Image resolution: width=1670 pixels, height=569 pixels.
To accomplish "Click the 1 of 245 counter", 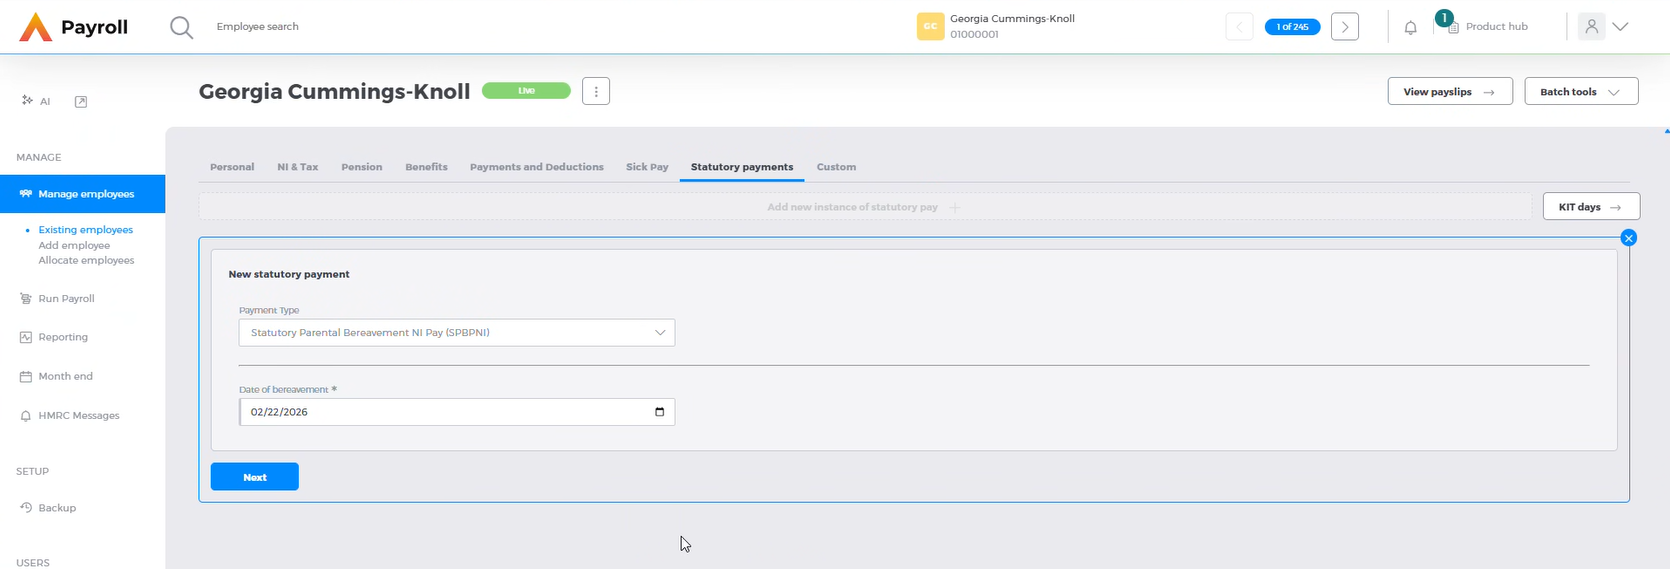I will 1292,27.
